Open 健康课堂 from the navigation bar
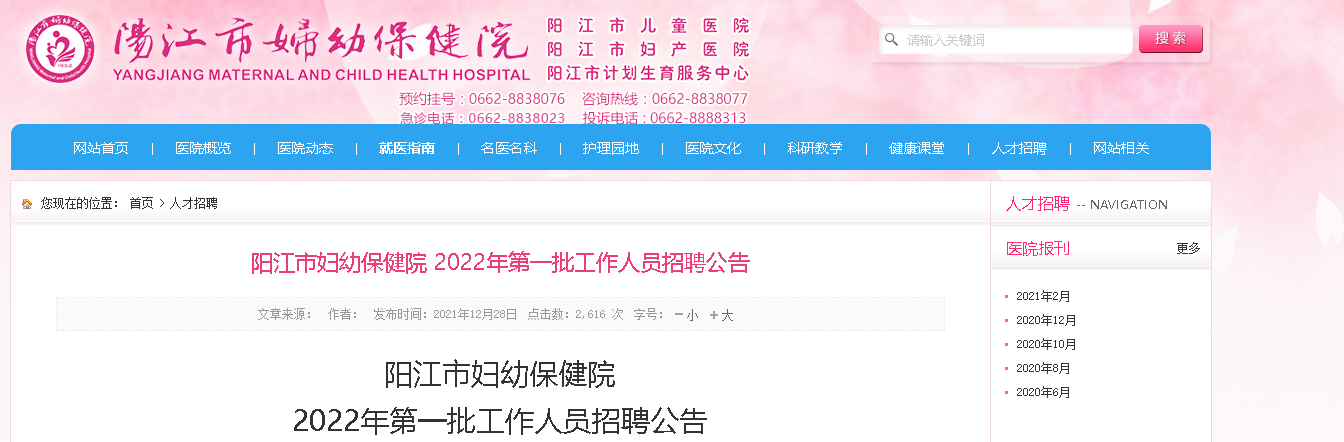Screen dimensions: 1344x442 pos(917,148)
